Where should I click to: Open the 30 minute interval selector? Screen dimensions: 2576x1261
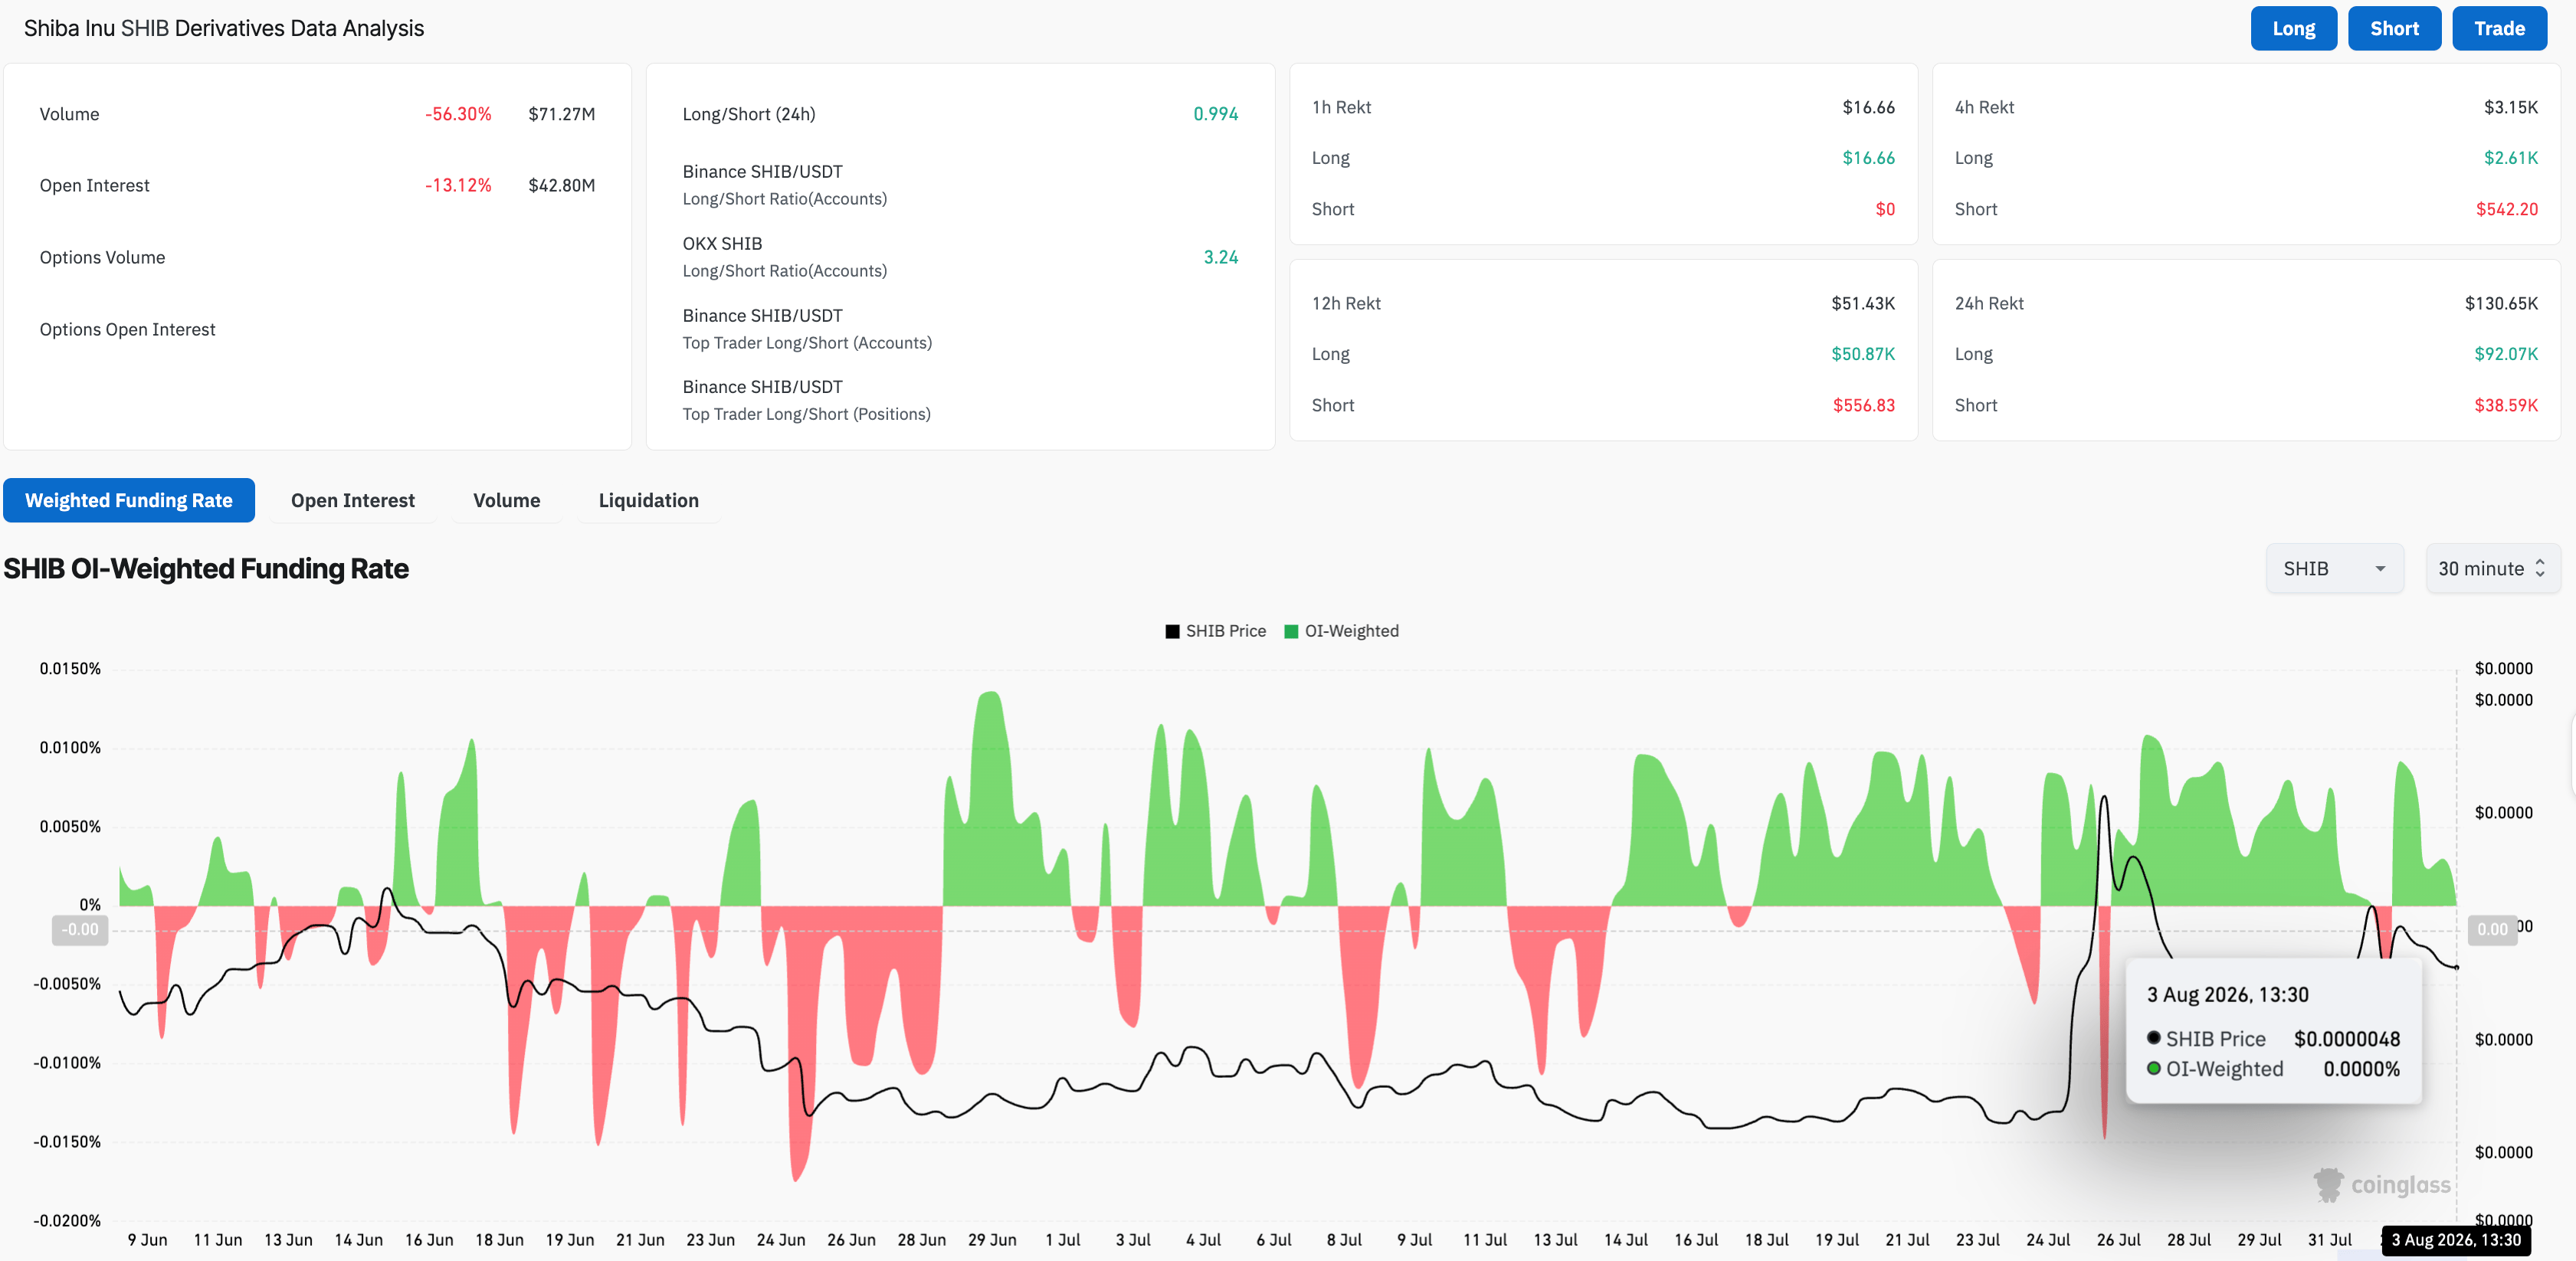2493,568
